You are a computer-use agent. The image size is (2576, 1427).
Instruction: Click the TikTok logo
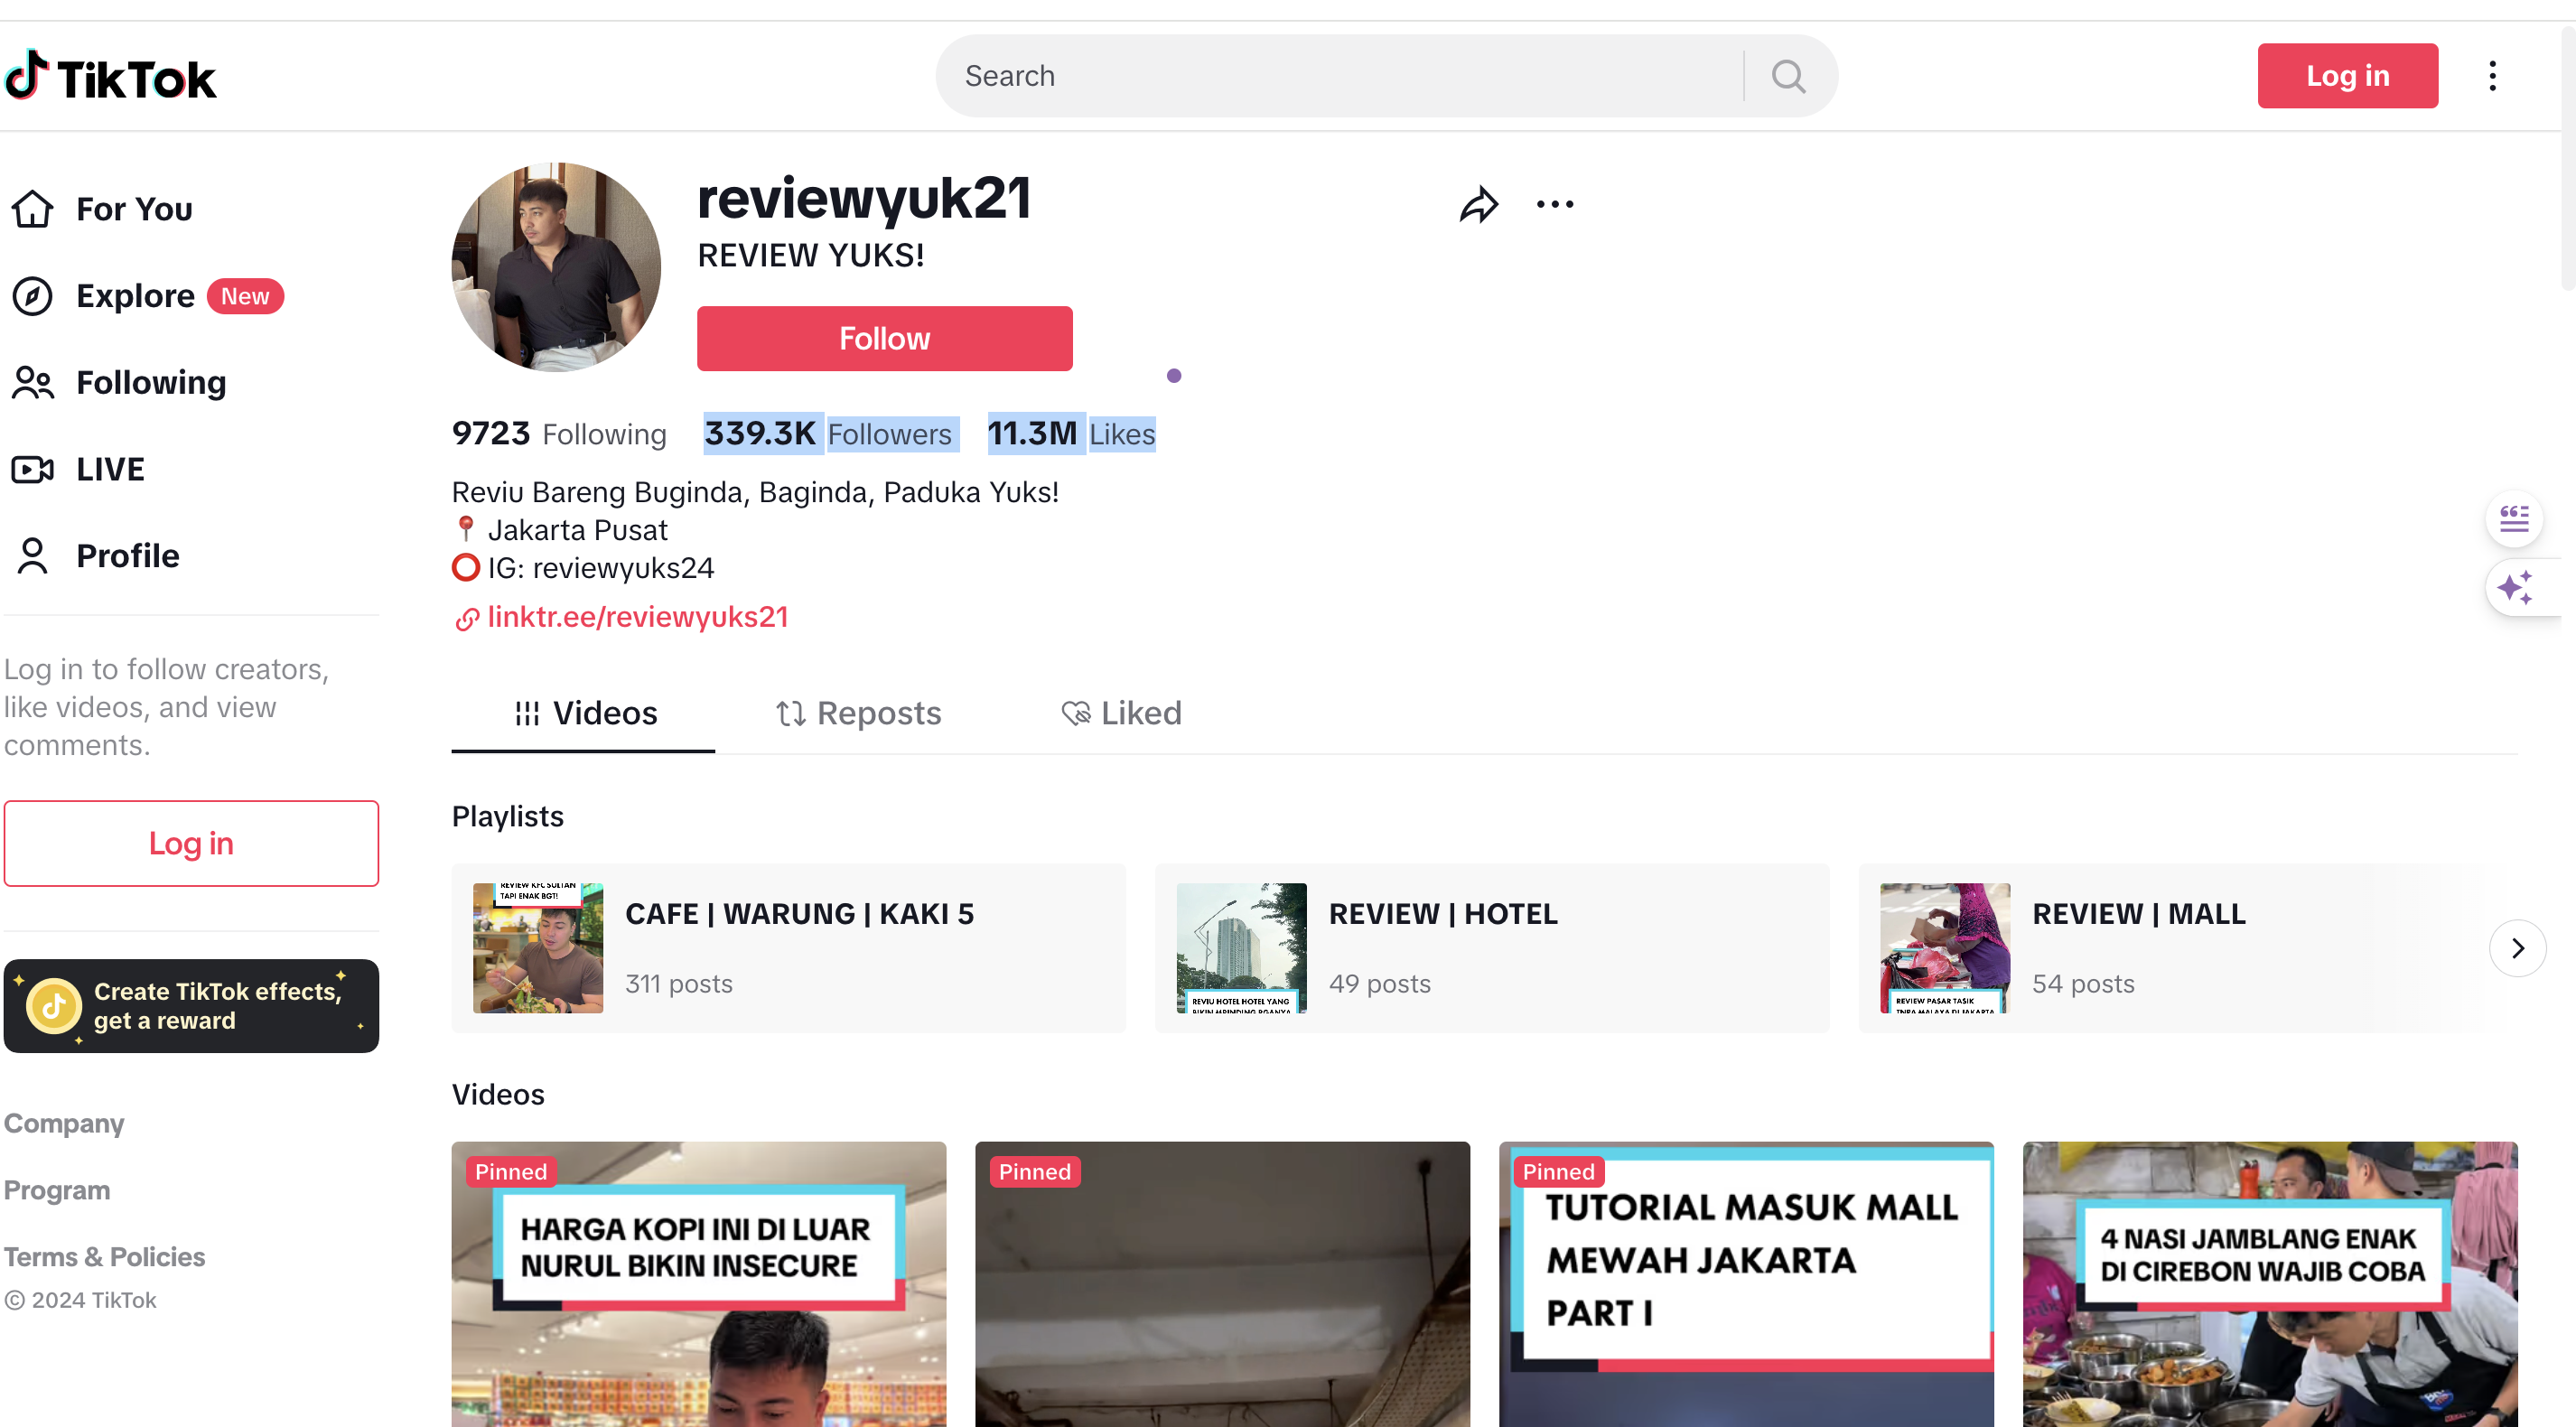[x=110, y=77]
